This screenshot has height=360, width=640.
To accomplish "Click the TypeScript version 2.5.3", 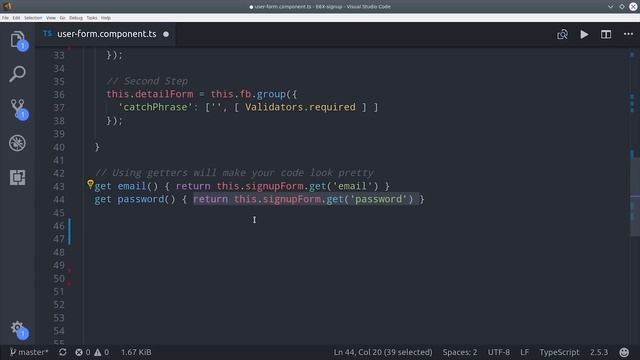I will 598,352.
